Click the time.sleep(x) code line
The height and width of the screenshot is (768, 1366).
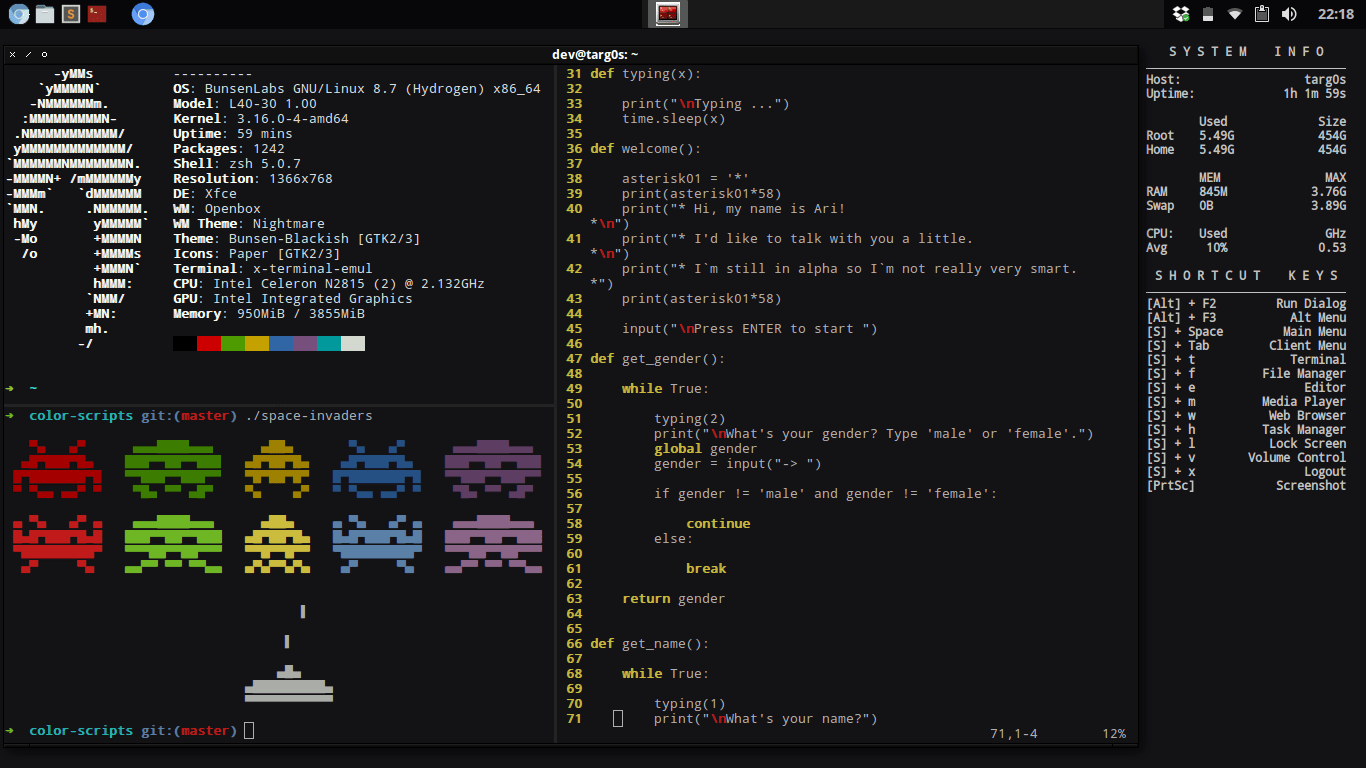674,119
